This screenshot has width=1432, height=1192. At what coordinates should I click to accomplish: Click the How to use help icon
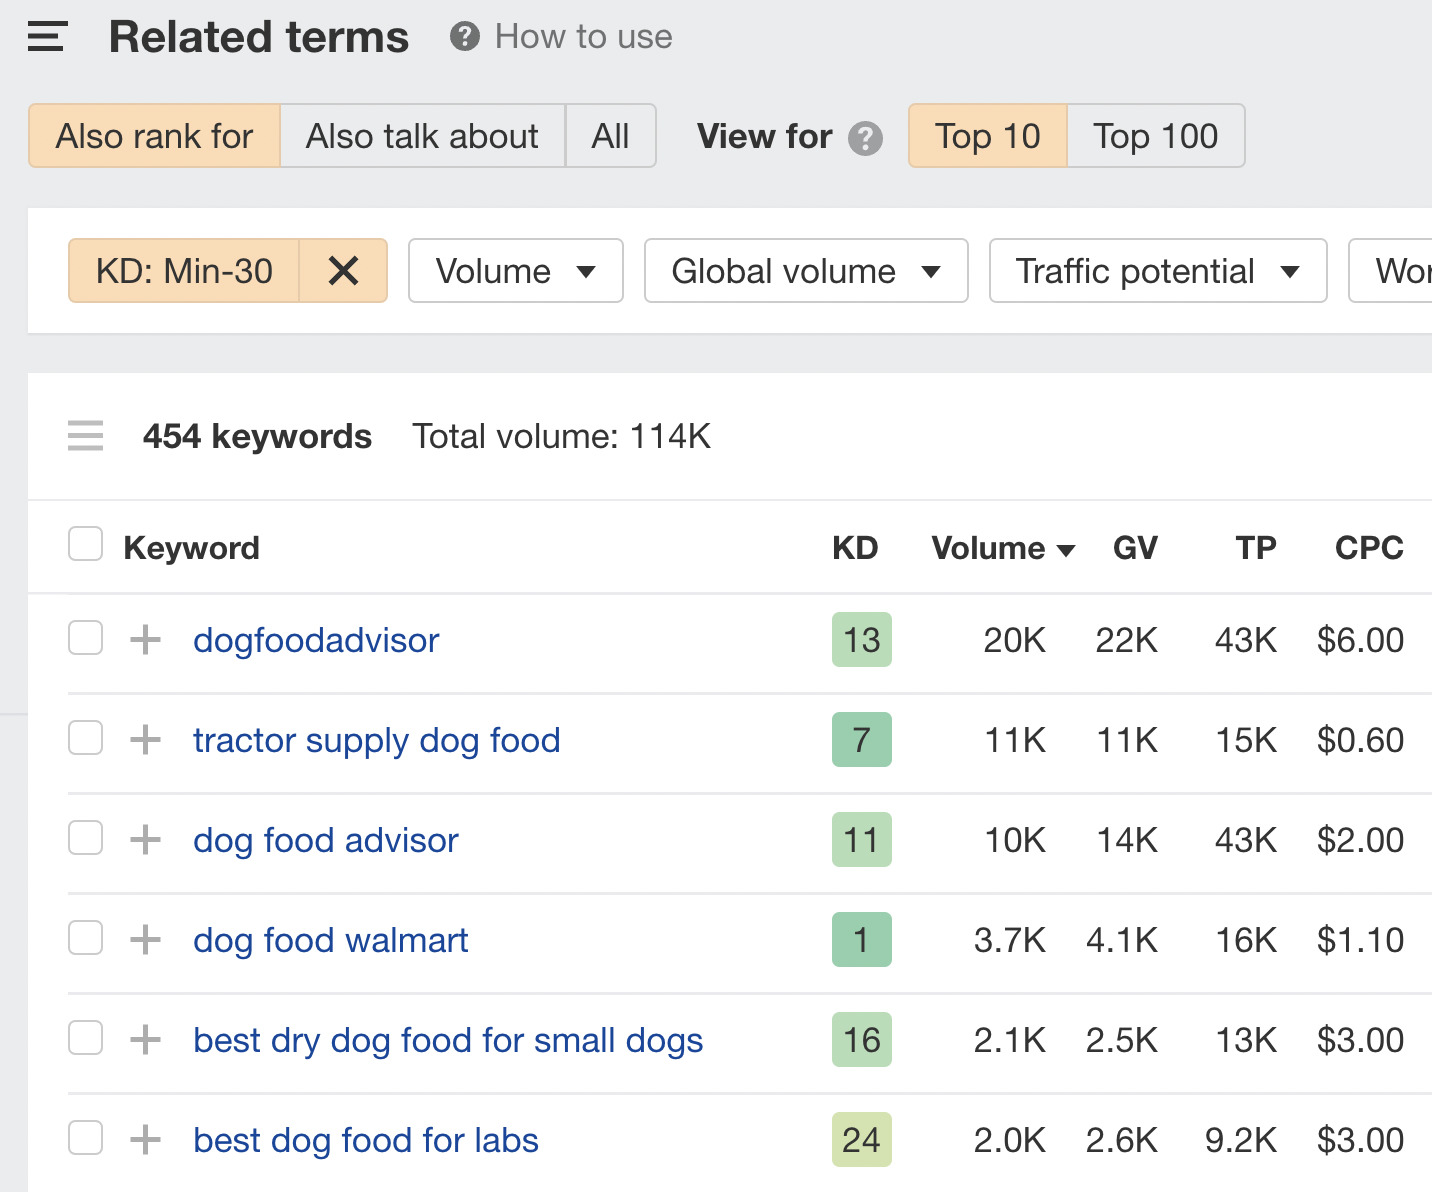(464, 36)
